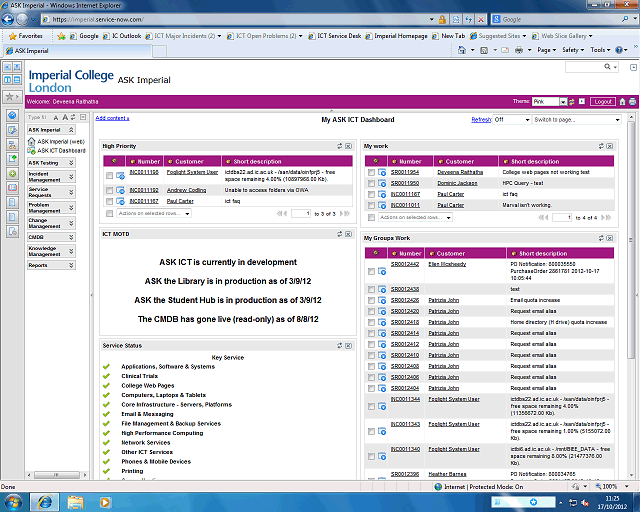Refresh the My work widget

click(600, 146)
